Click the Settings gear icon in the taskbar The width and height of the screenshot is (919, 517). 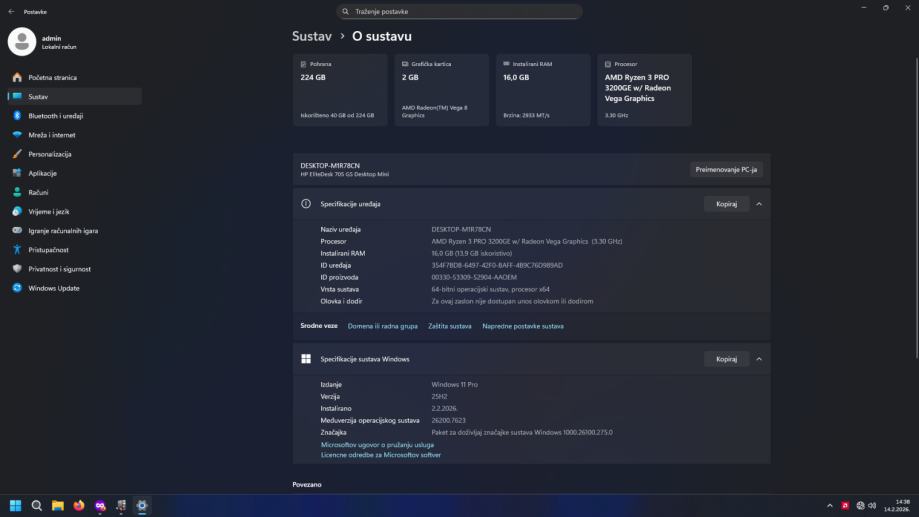(142, 506)
